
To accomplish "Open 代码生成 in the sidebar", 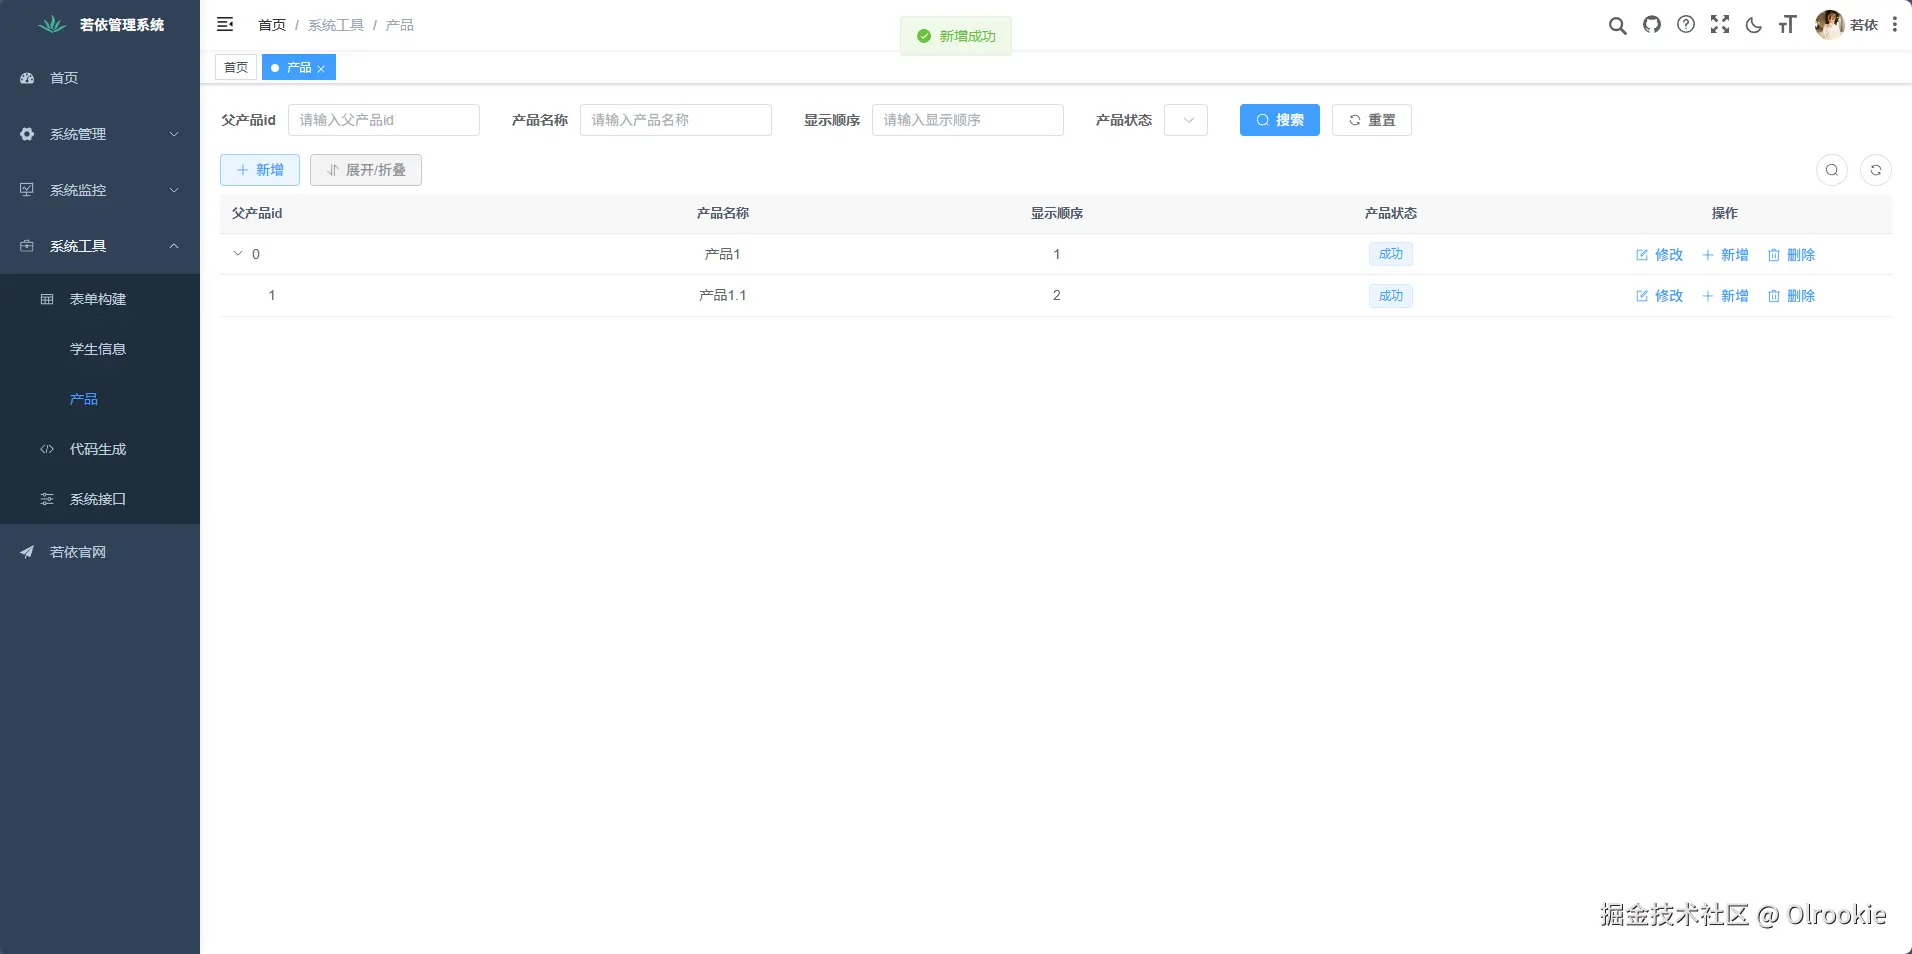I will point(100,449).
